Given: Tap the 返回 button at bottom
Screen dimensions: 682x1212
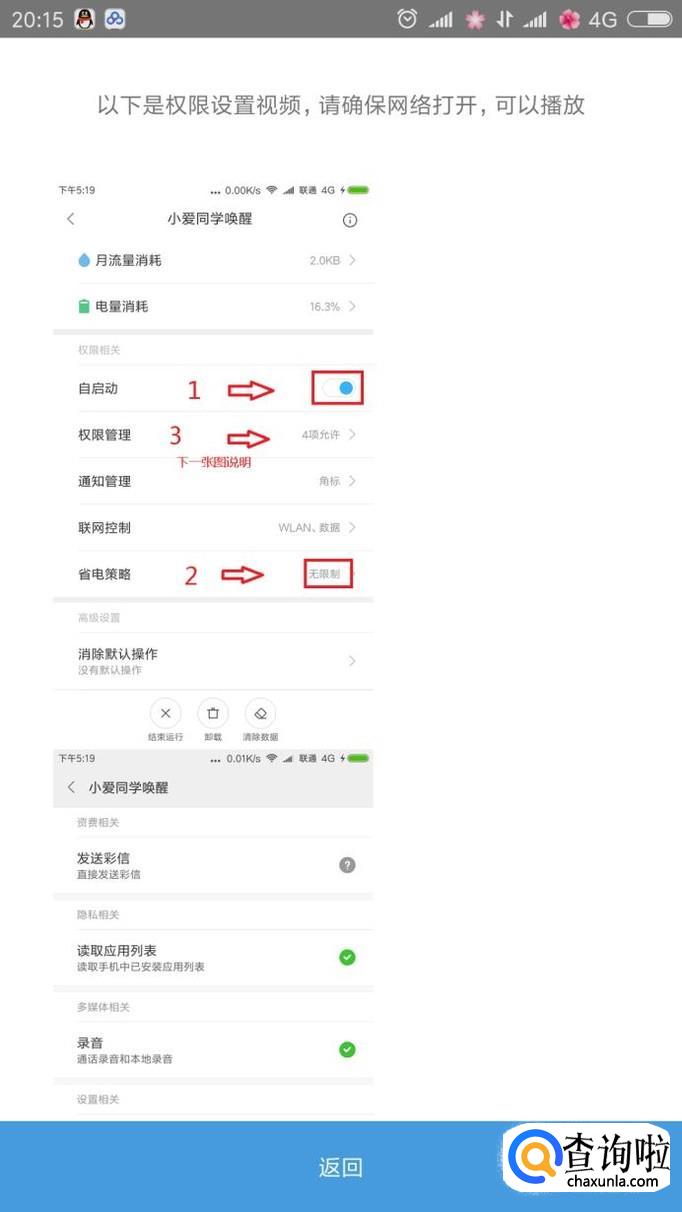Looking at the screenshot, I should pos(341,1167).
